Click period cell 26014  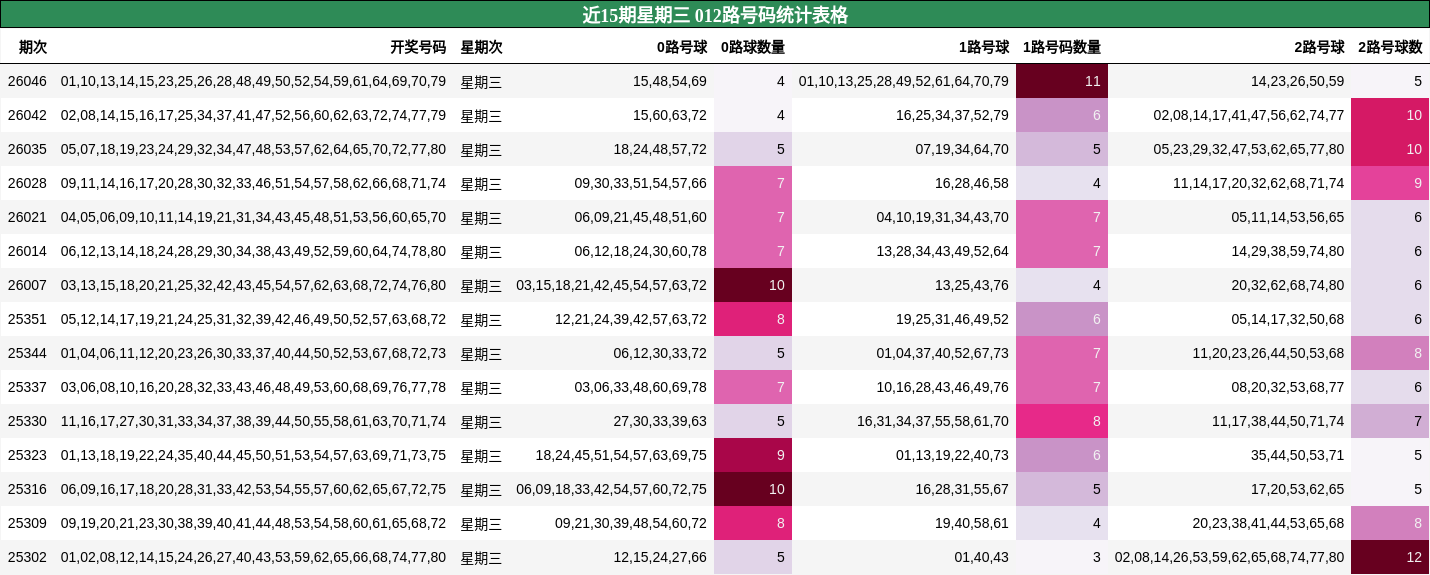pyautogui.click(x=27, y=251)
